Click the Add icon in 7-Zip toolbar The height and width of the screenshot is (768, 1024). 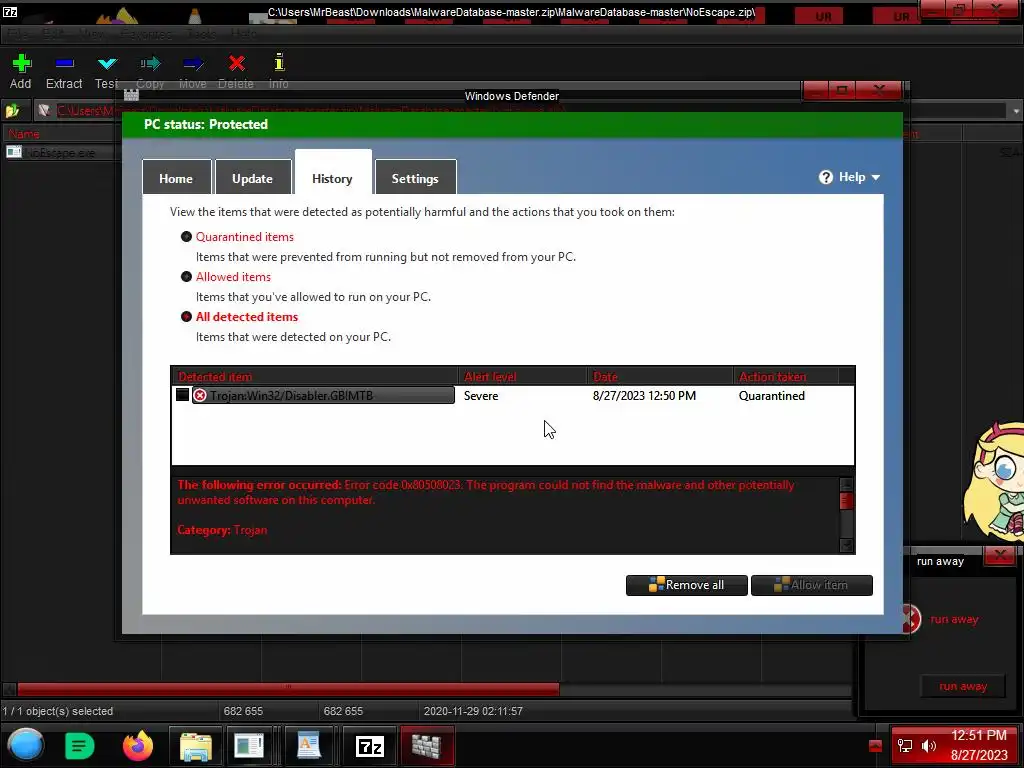coord(22,63)
